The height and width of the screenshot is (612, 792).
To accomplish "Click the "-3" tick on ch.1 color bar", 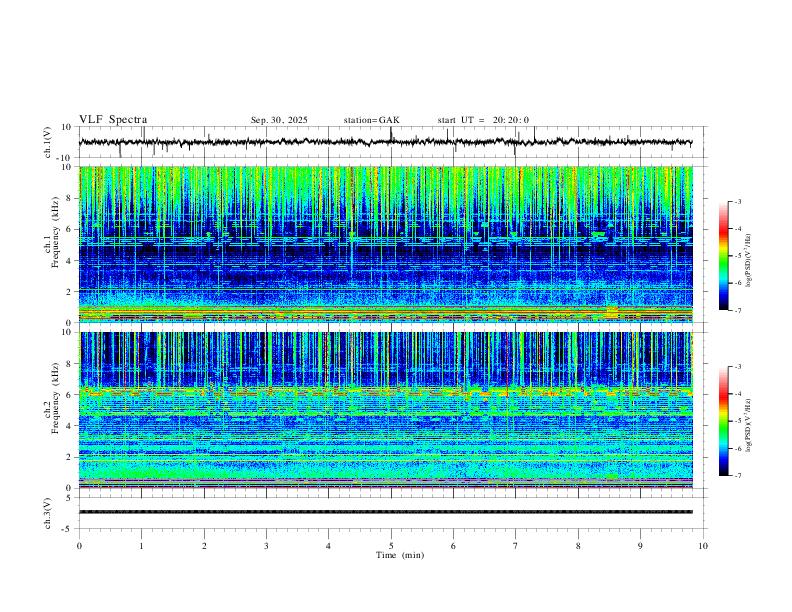I will coord(737,202).
